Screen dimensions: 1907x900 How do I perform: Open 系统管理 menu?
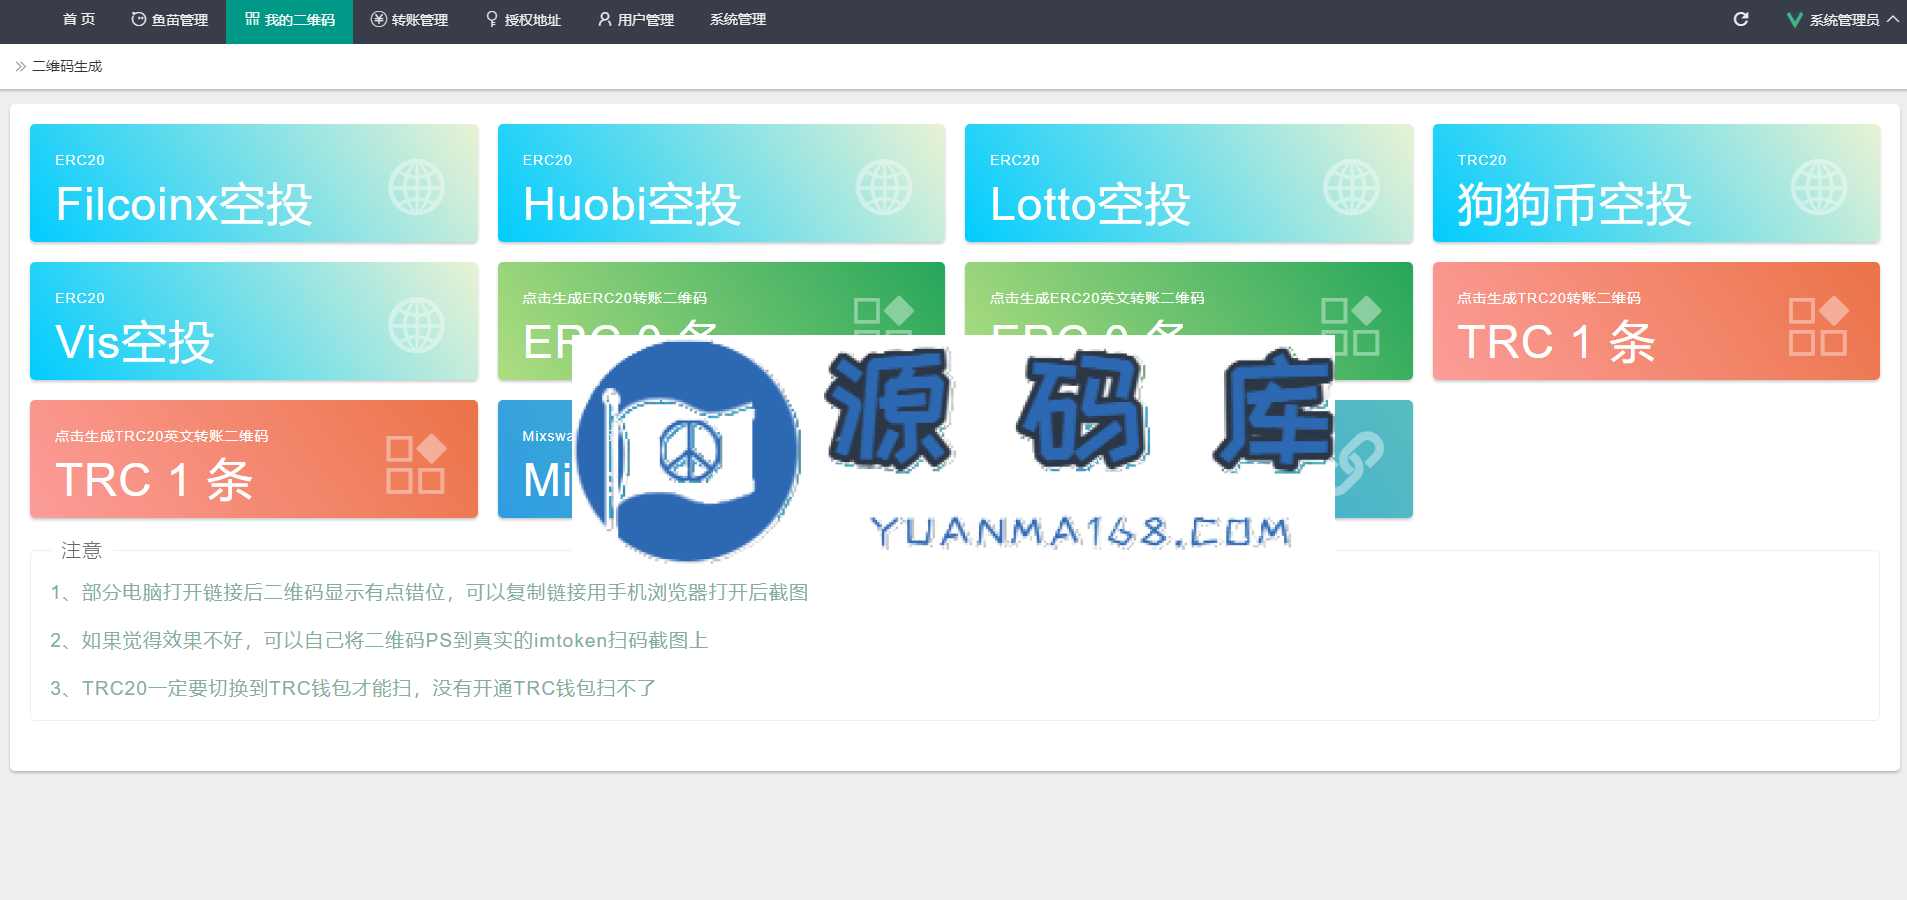(x=738, y=20)
